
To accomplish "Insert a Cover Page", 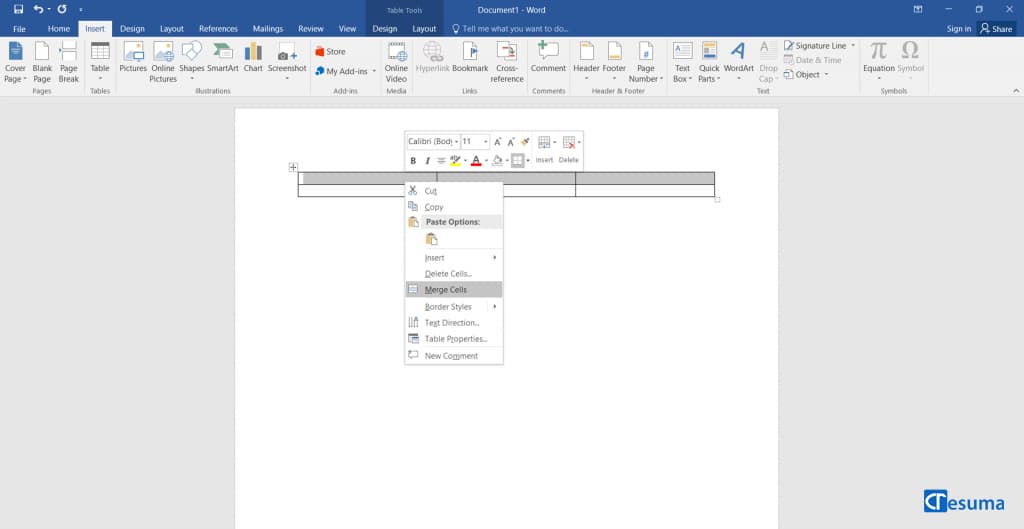I will [15, 62].
